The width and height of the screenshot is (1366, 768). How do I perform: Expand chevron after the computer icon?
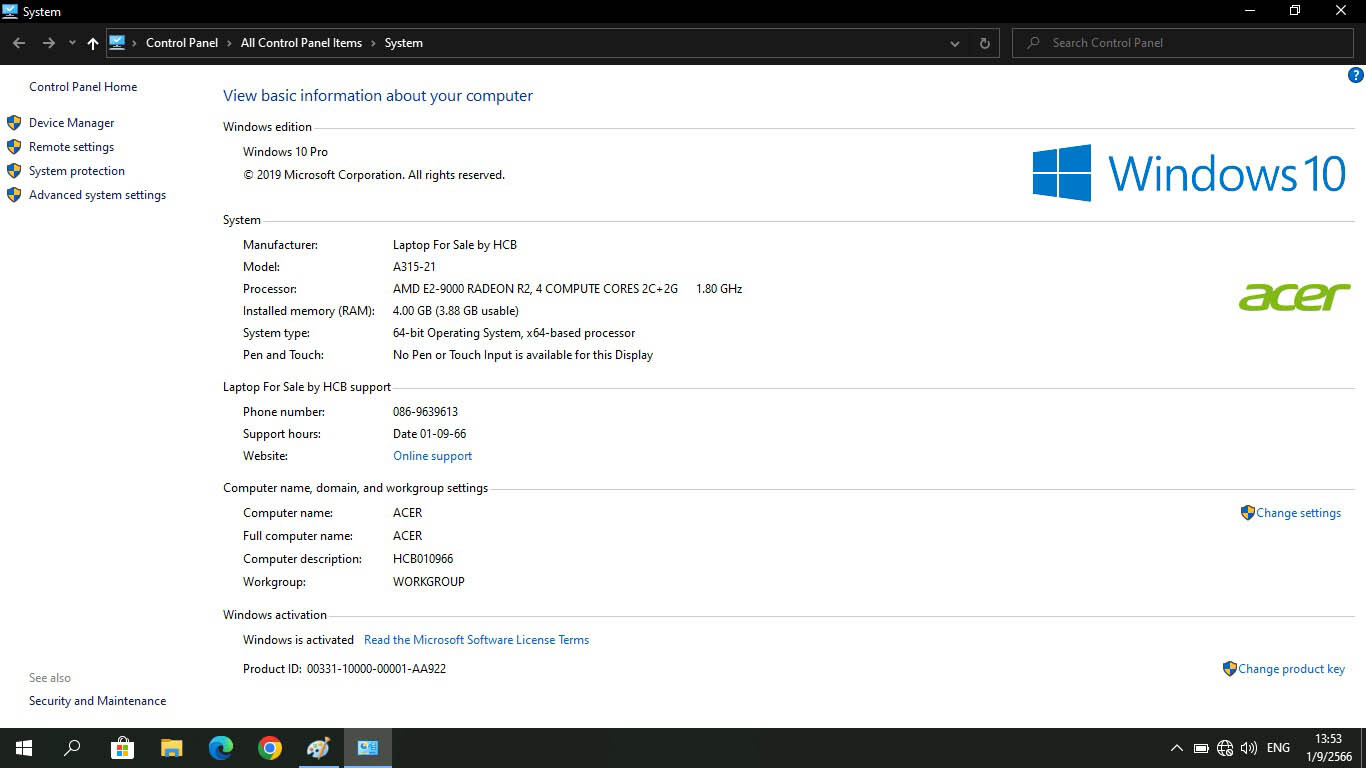[x=135, y=43]
